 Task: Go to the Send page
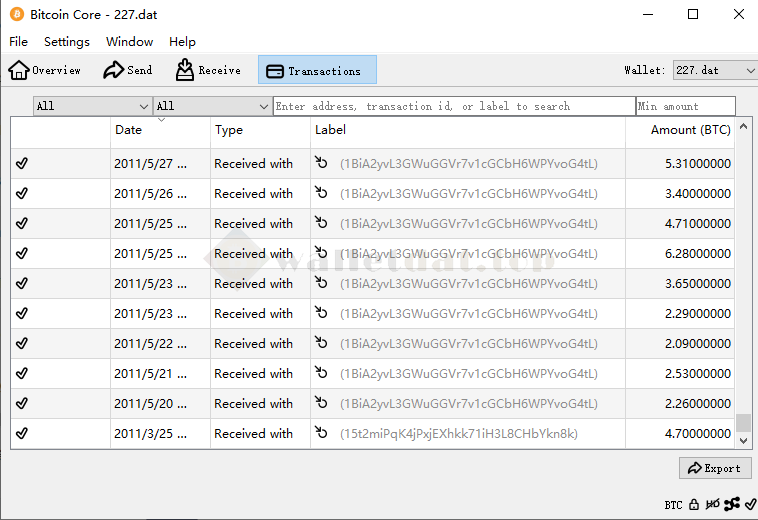127,70
